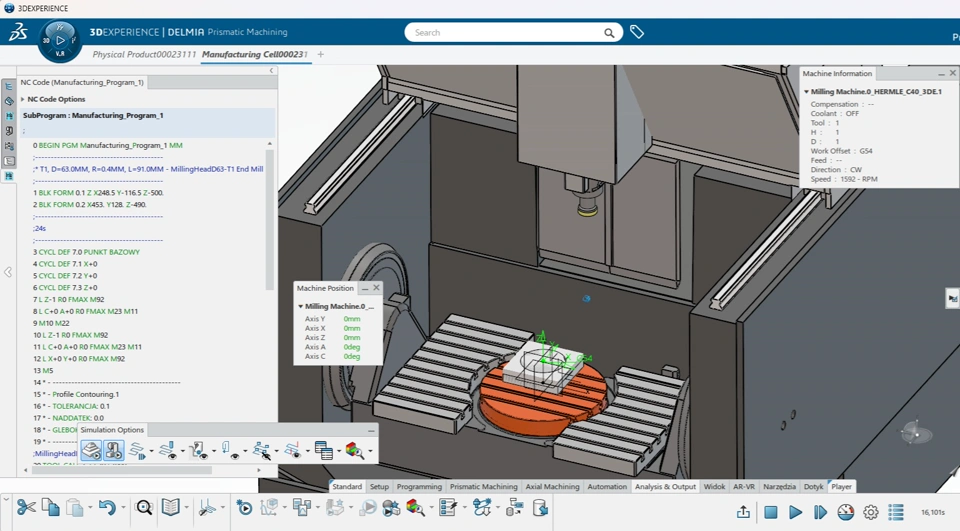Click the search field
960x531 pixels.
505,32
